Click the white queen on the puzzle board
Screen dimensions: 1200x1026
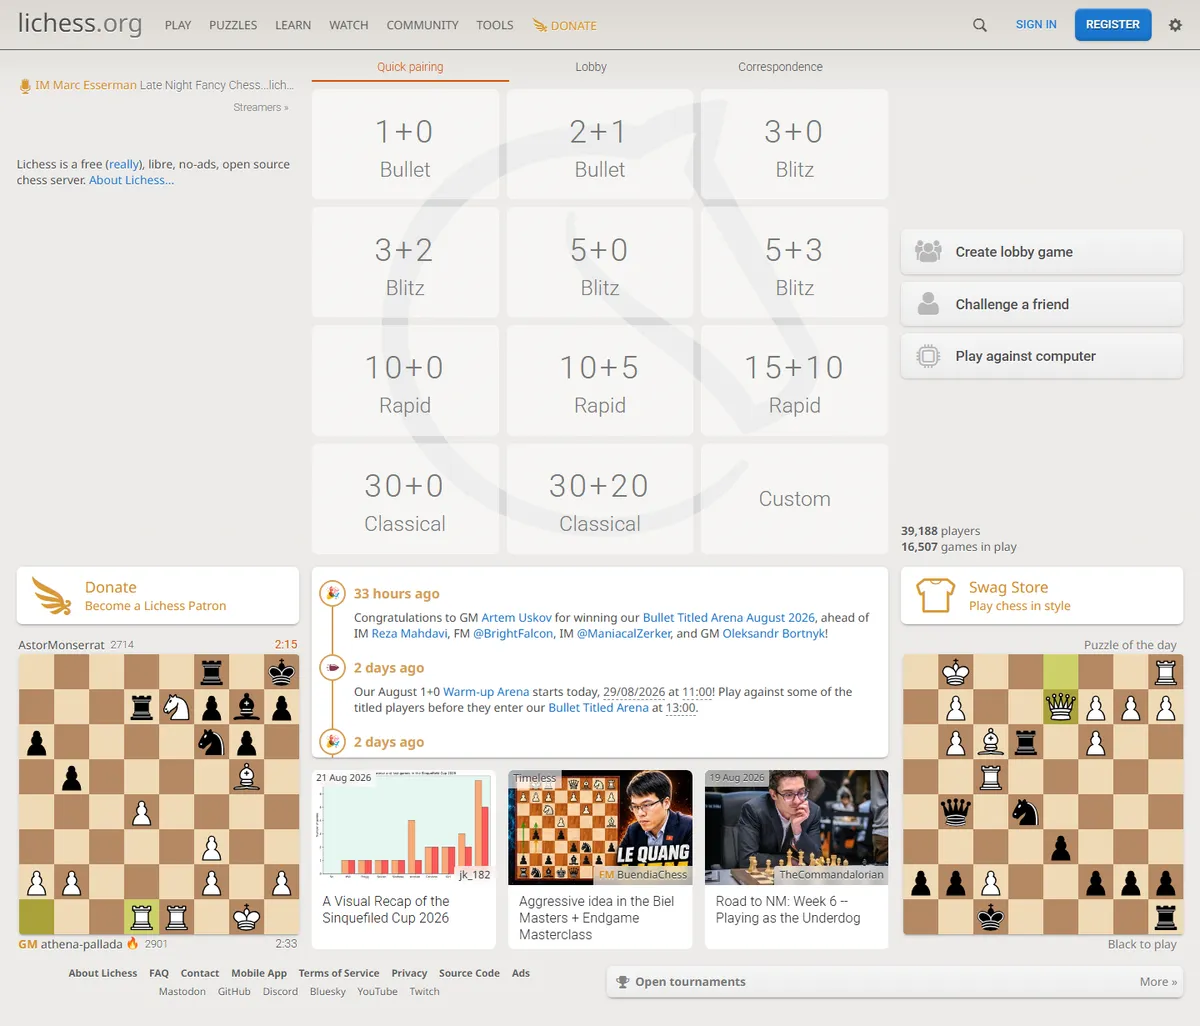[1060, 707]
